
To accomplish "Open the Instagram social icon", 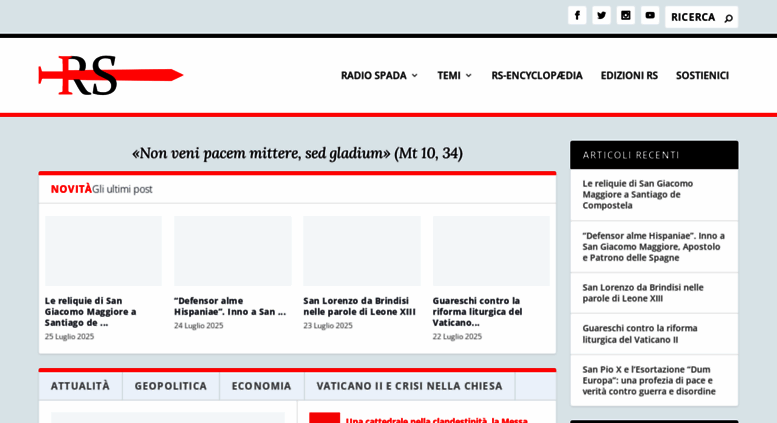I will [x=625, y=15].
